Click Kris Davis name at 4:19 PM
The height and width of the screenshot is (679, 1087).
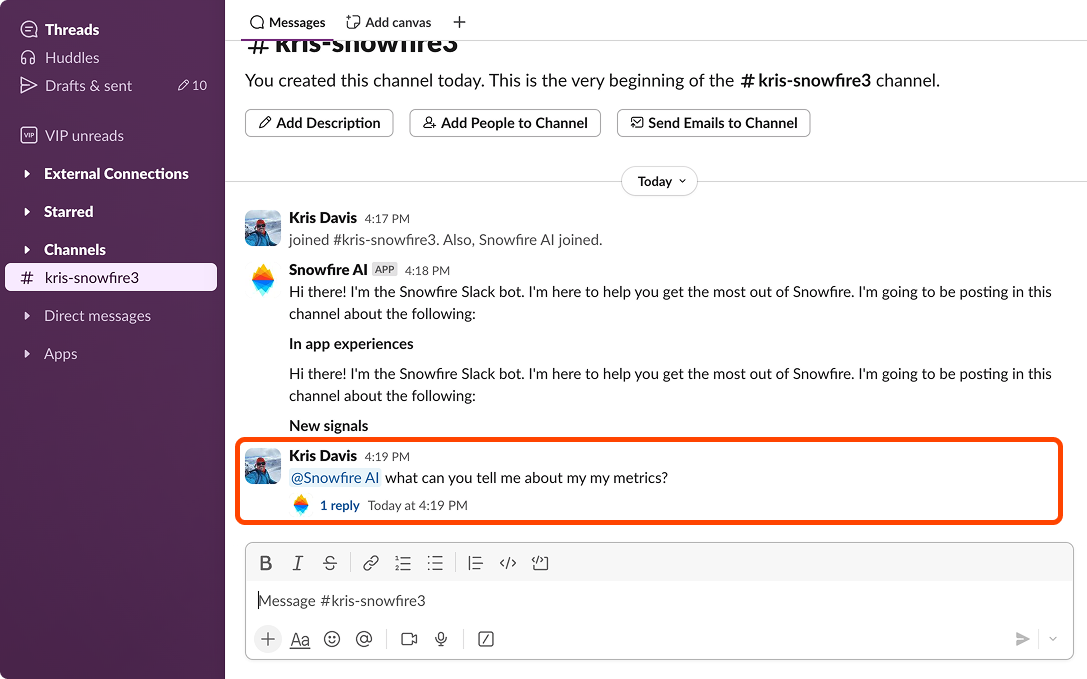322,456
